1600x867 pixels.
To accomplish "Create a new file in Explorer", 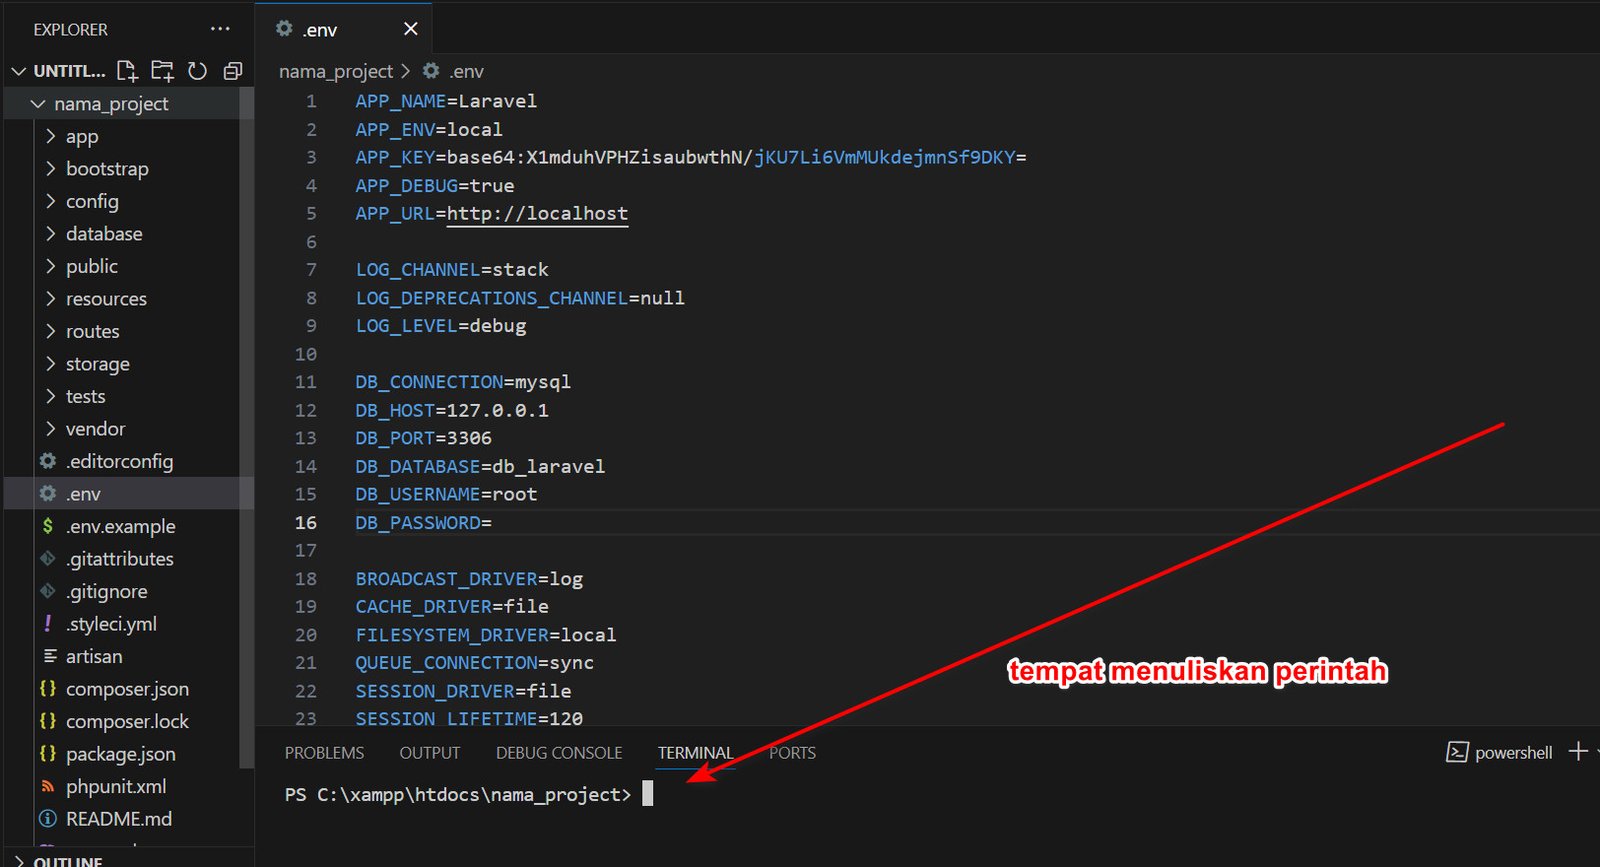I will click(127, 71).
